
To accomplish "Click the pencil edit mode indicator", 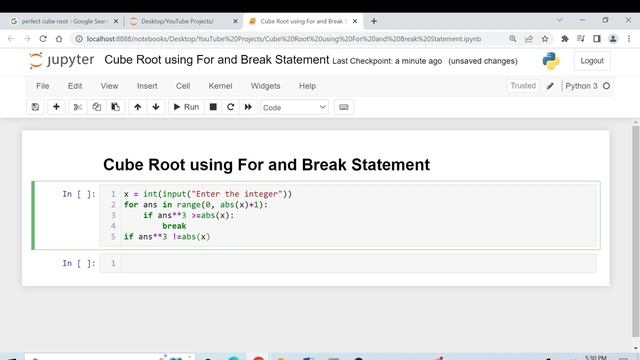I will (550, 86).
